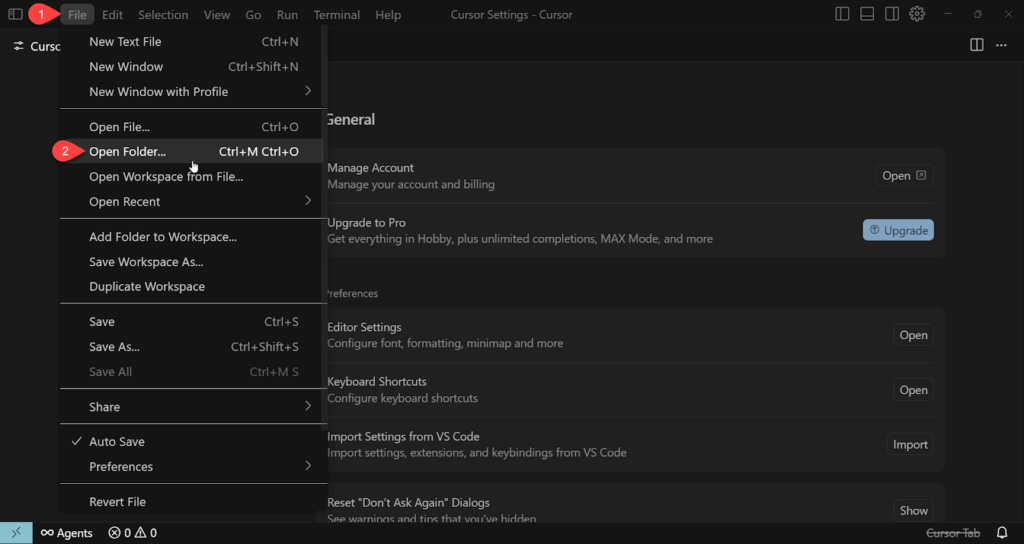This screenshot has width=1024, height=544.
Task: Open the editor More Actions ellipsis
Action: [x=1001, y=45]
